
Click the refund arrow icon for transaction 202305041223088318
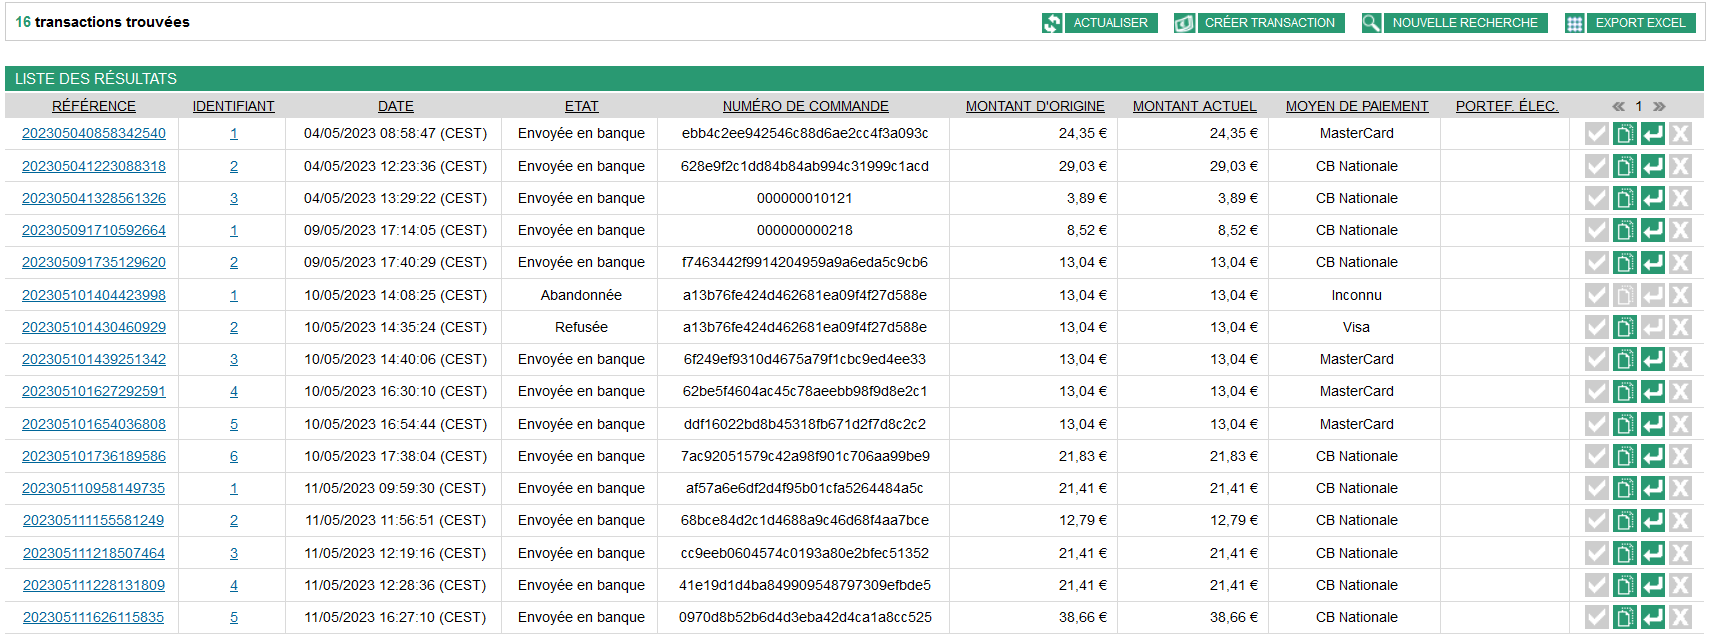[x=1653, y=166]
